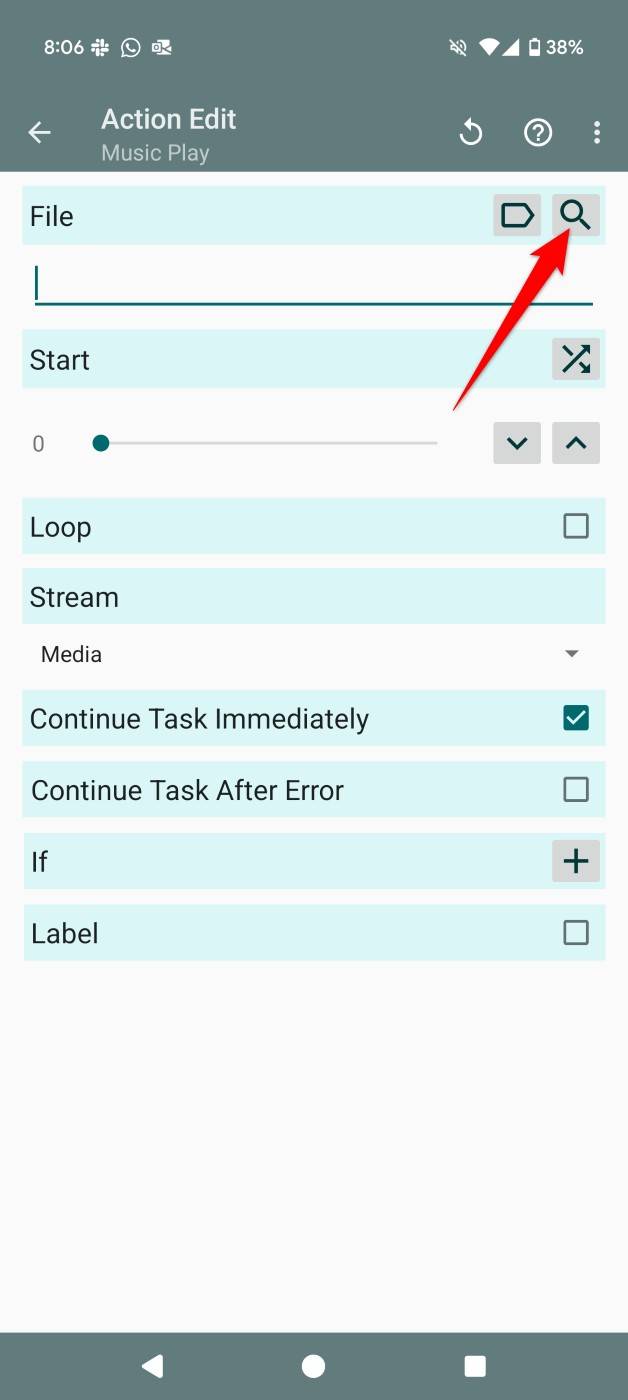Uncheck Continue Task Immediately

pyautogui.click(x=576, y=718)
